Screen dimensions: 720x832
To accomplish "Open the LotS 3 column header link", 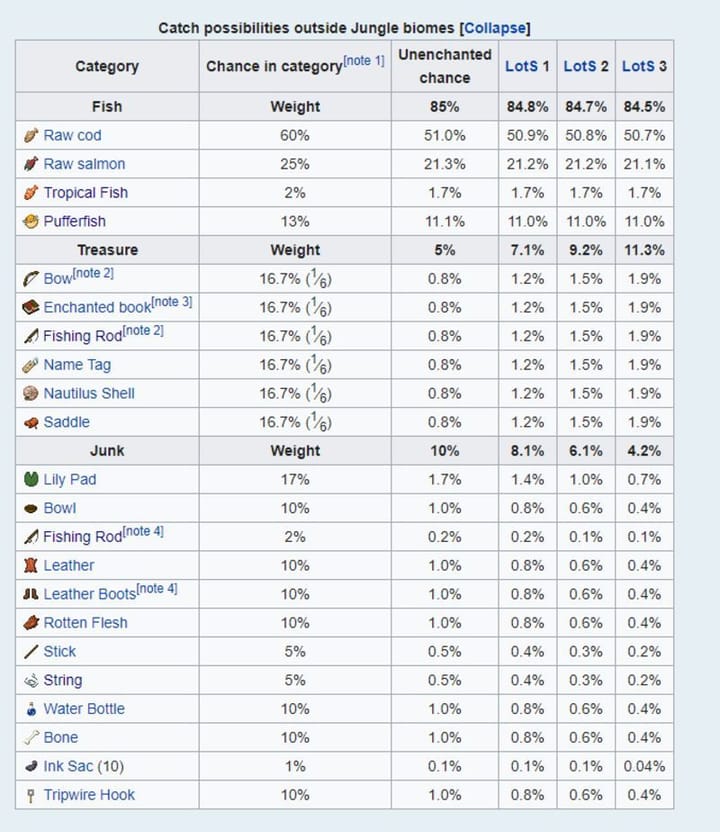I will tap(644, 66).
